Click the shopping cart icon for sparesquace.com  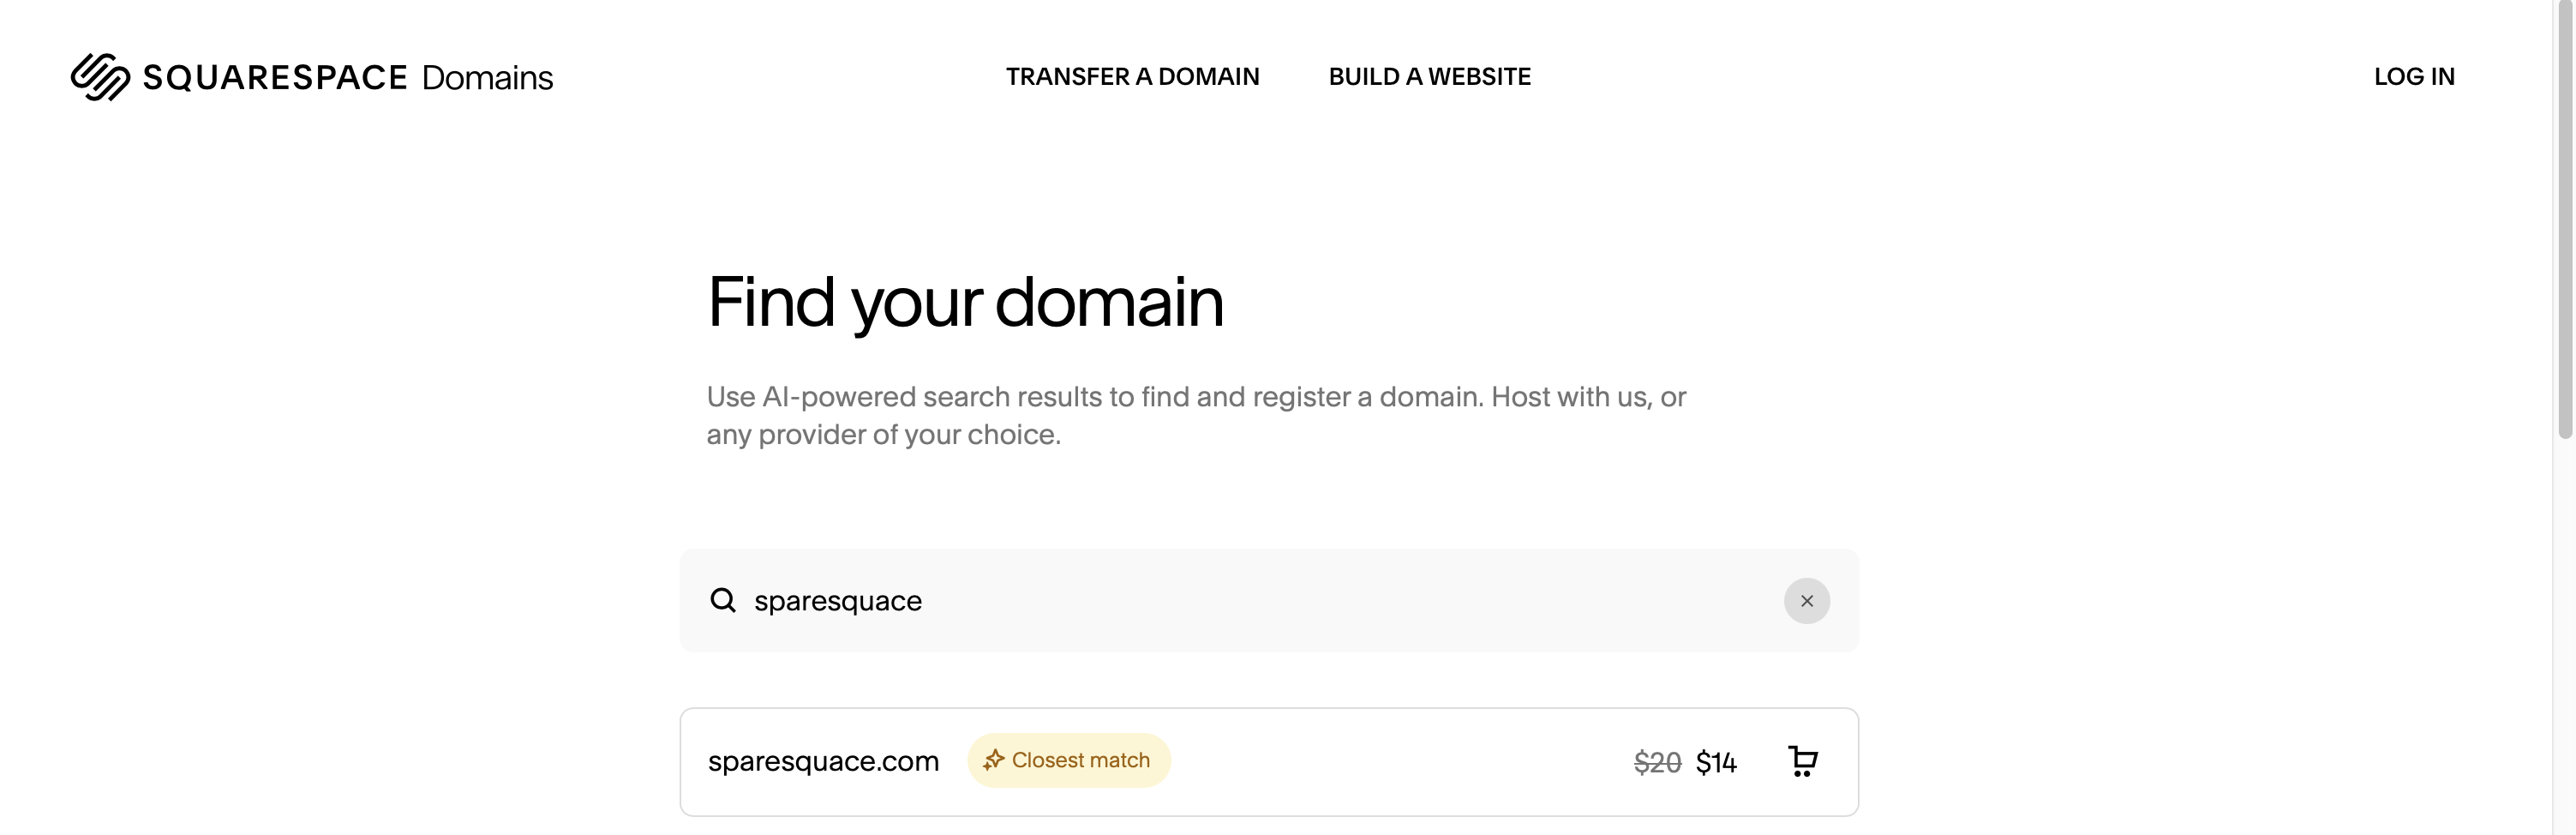(x=1803, y=760)
